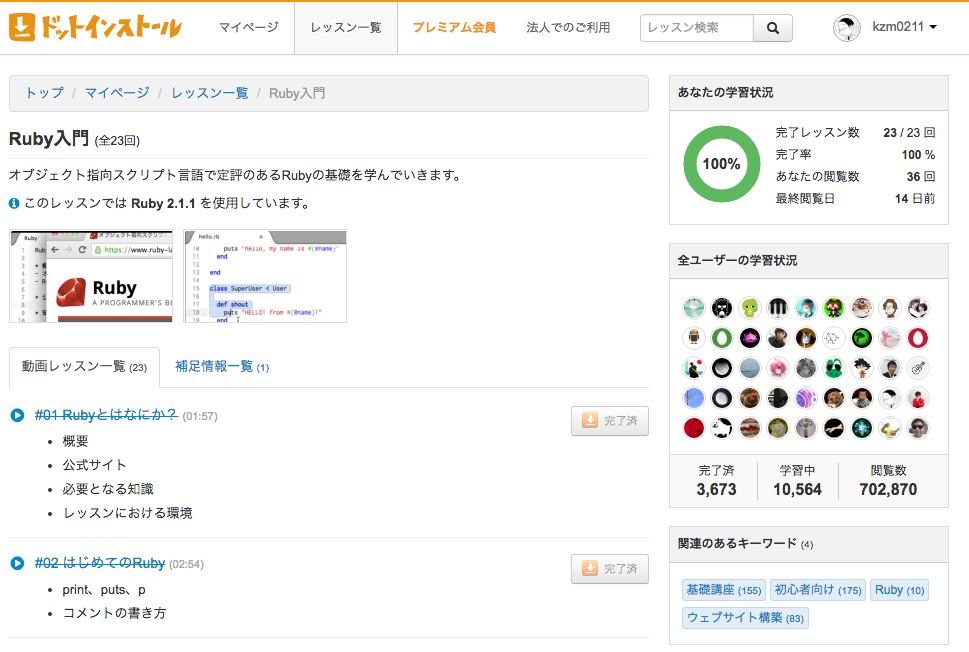Click the 基礎講座 (155) keyword tag
969x652 pixels.
(x=724, y=590)
